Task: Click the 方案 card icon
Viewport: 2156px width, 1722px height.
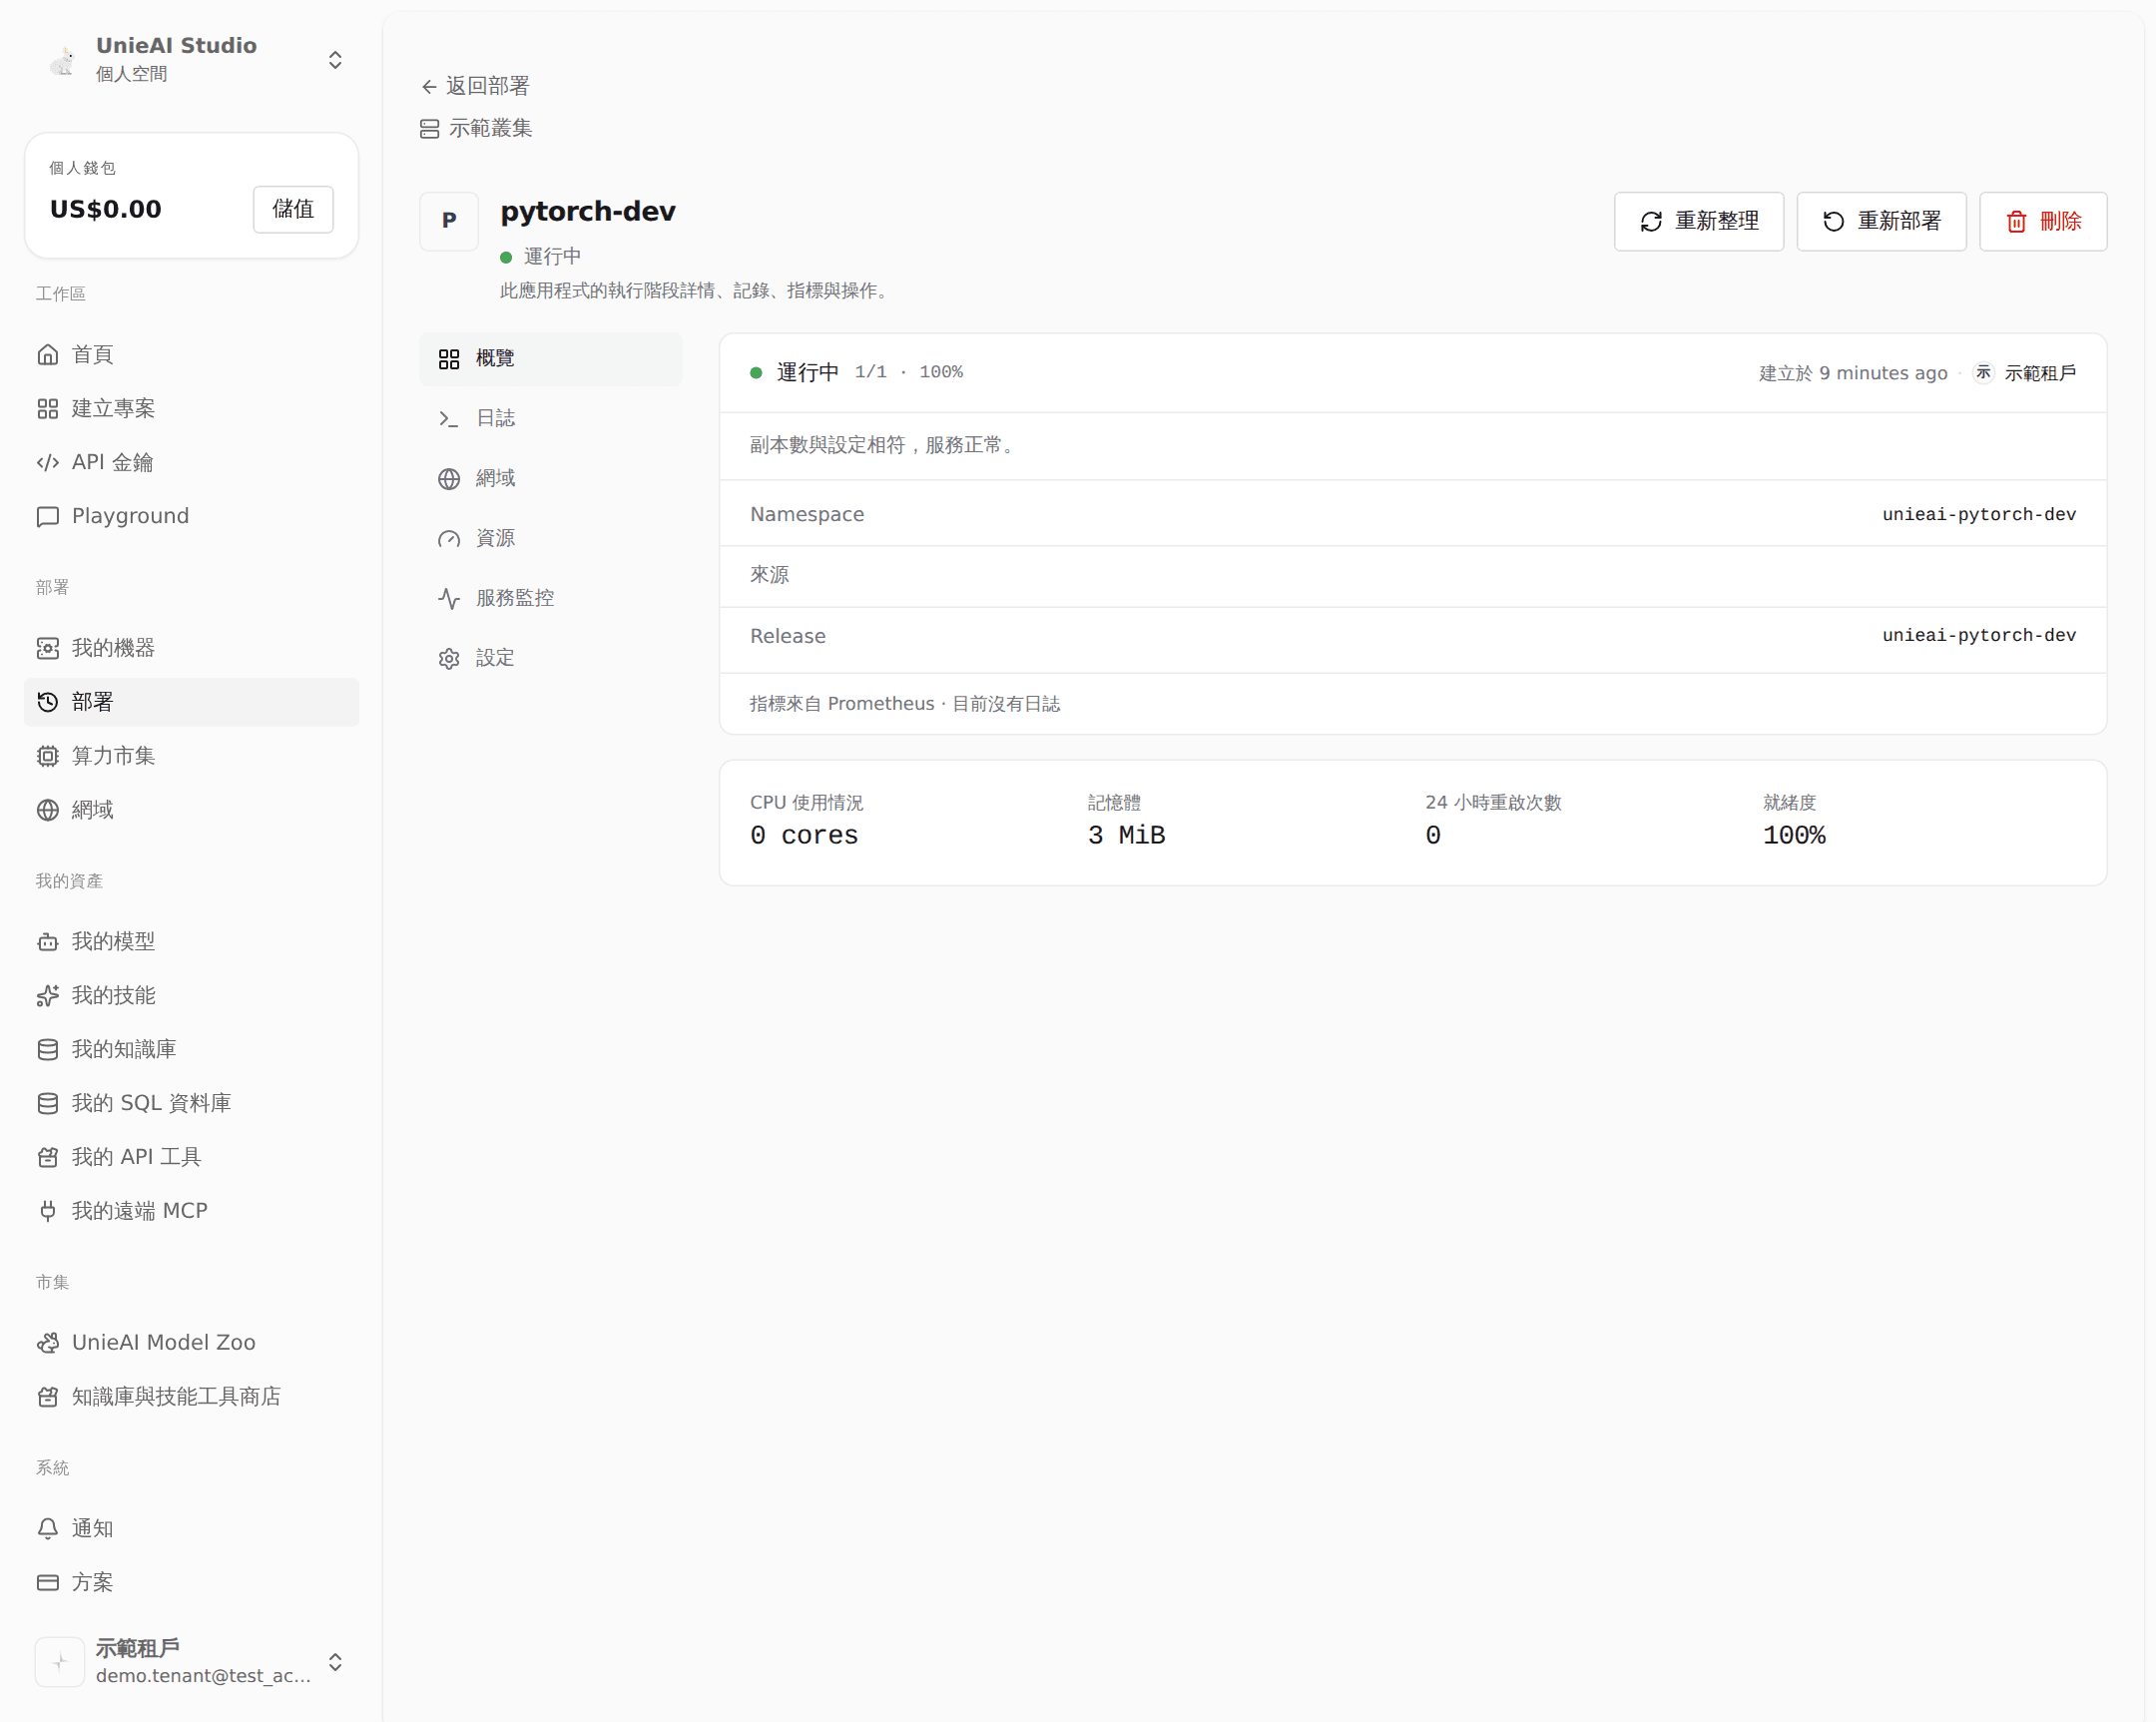Action: (x=47, y=1582)
